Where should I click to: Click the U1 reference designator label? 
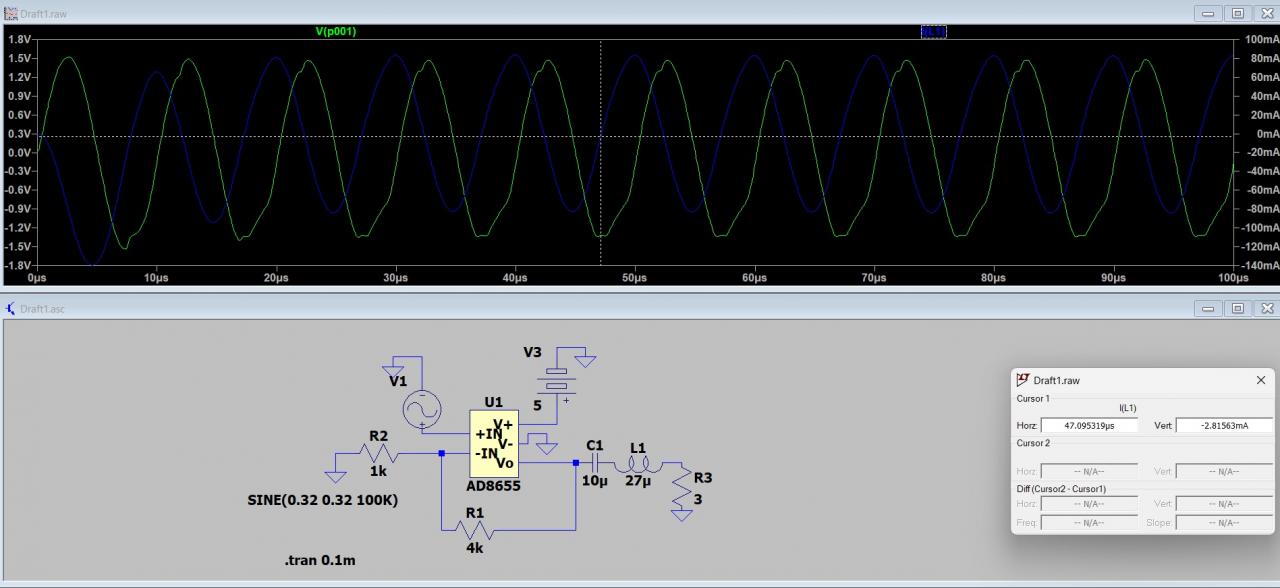click(x=494, y=402)
